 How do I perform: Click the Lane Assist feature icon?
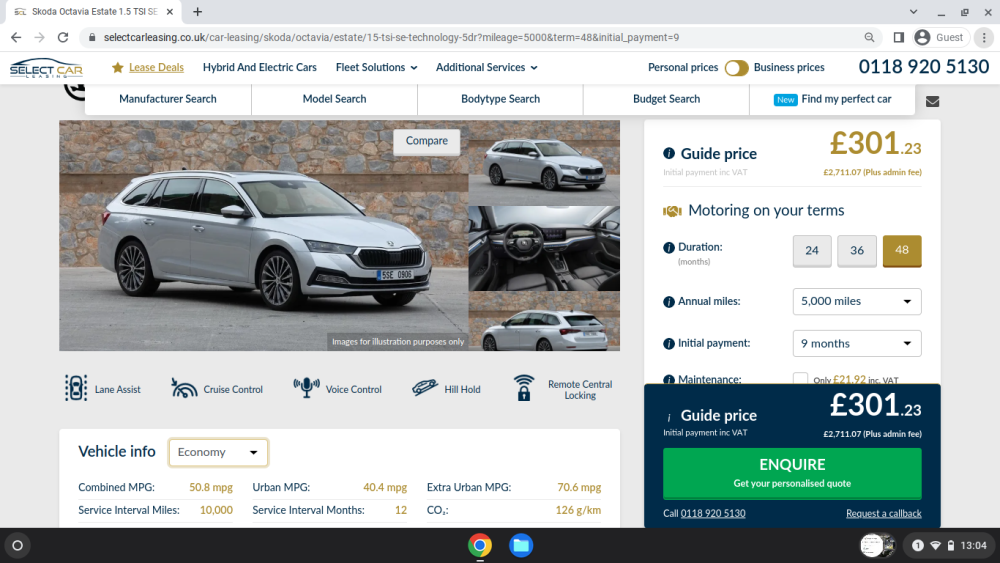(76, 388)
